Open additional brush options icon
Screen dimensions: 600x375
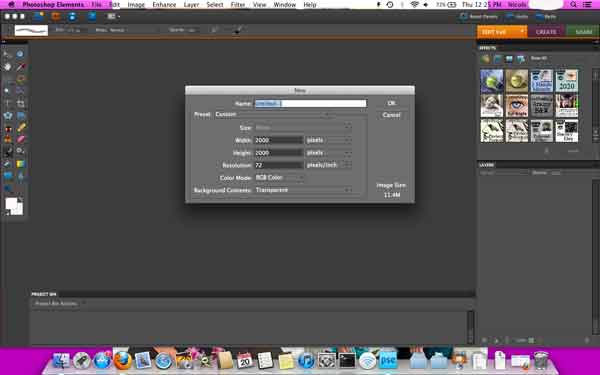237,30
